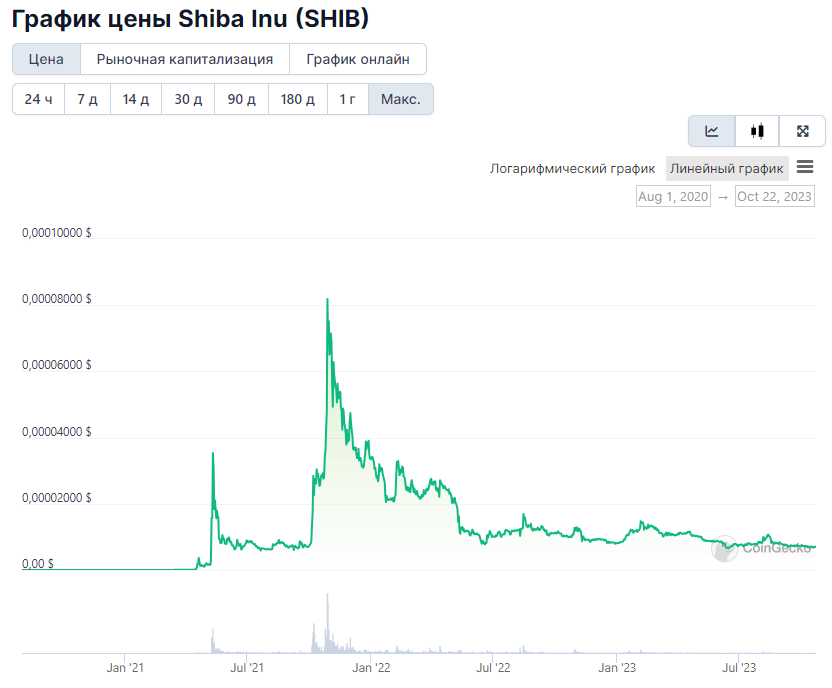832x688 pixels.
Task: Open fullscreen chart with the expand icon
Action: tap(802, 131)
